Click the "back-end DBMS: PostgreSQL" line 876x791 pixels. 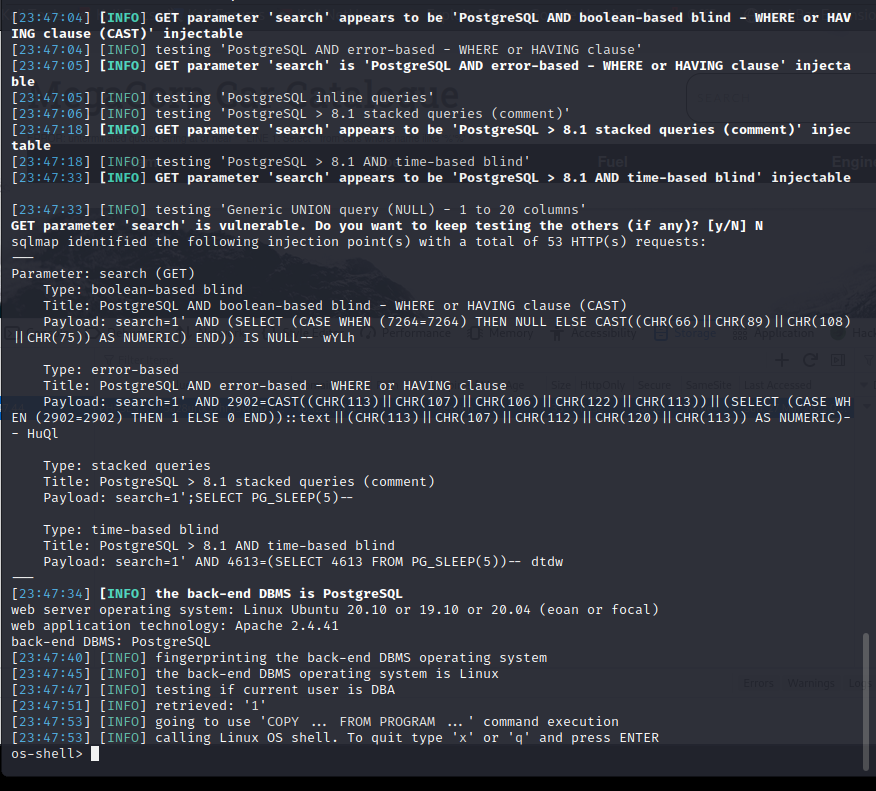click(x=111, y=642)
